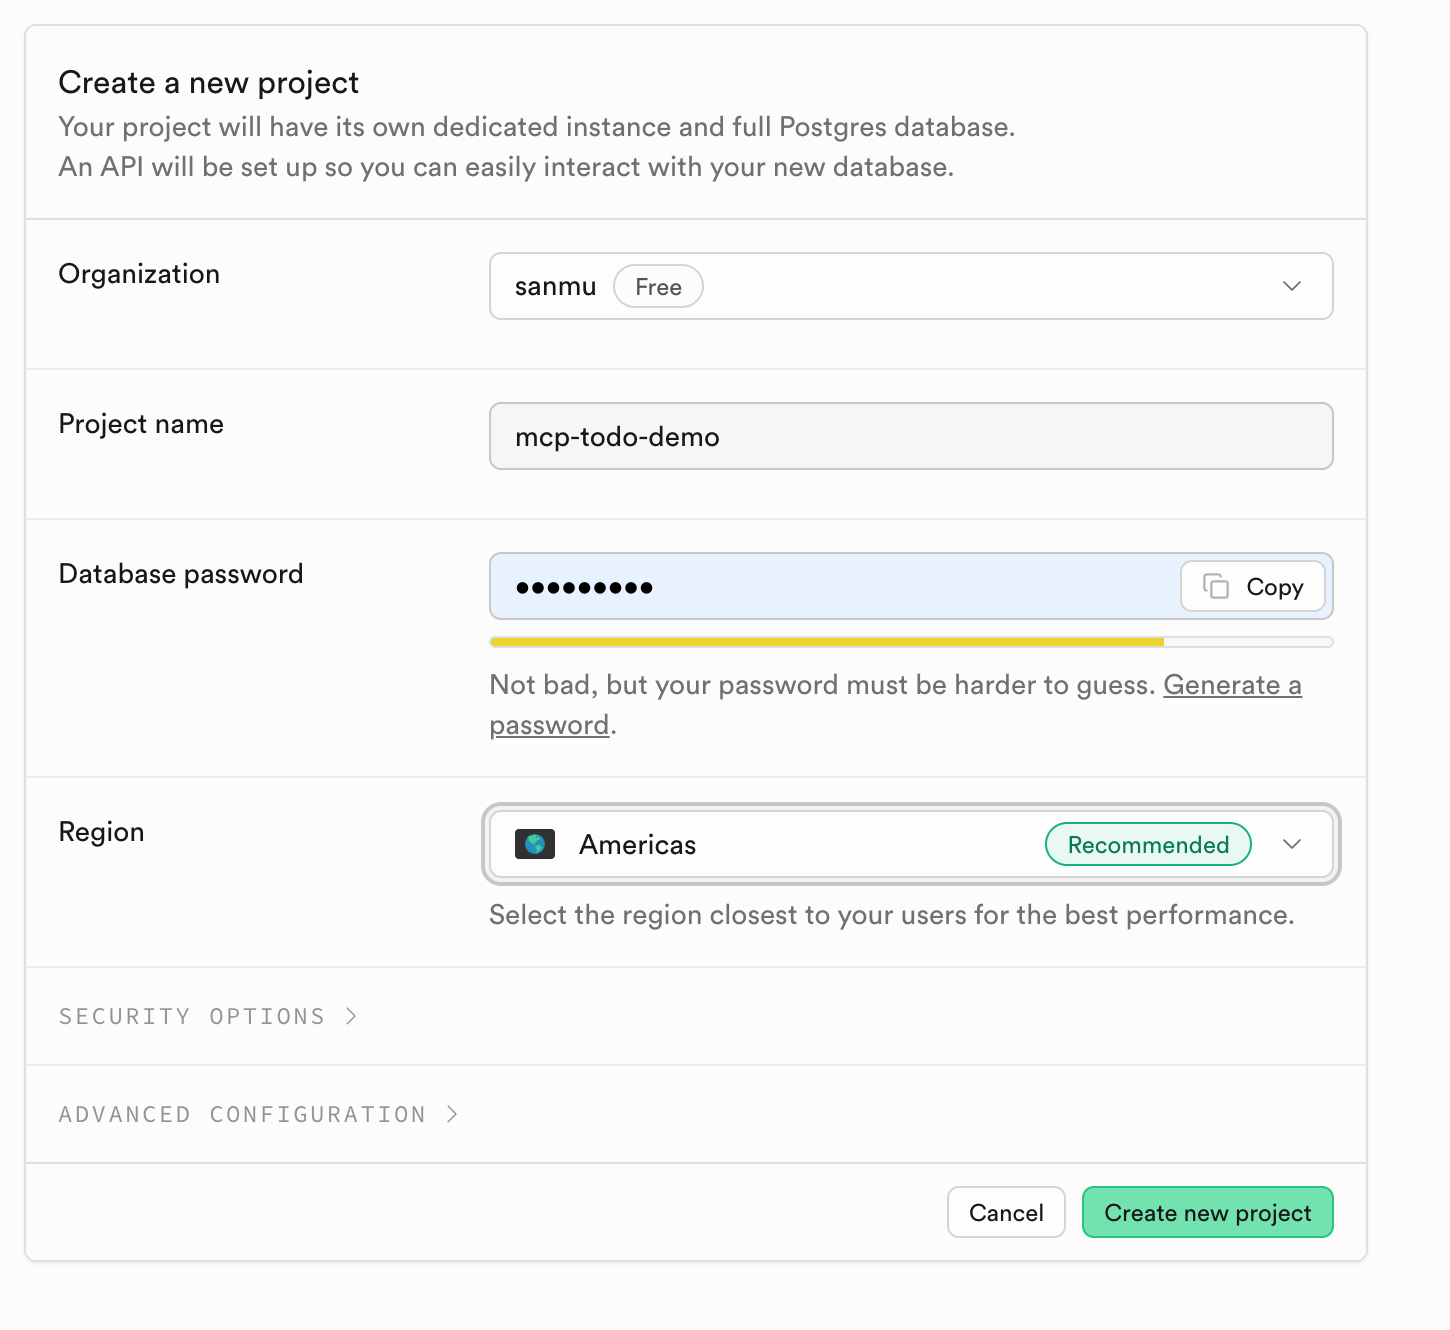Click the copy icon in the password field

click(x=1215, y=586)
